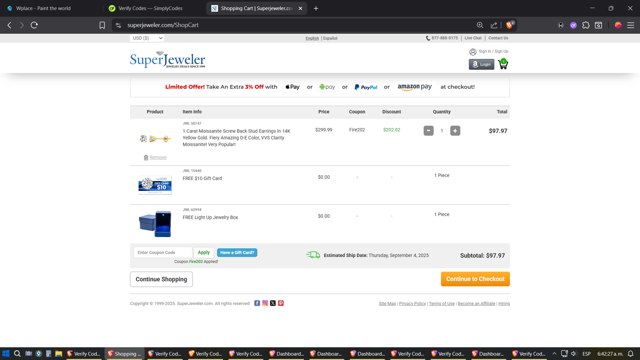The height and width of the screenshot is (360, 640).
Task: Click the ESP keyboard language indicator
Action: (587, 353)
